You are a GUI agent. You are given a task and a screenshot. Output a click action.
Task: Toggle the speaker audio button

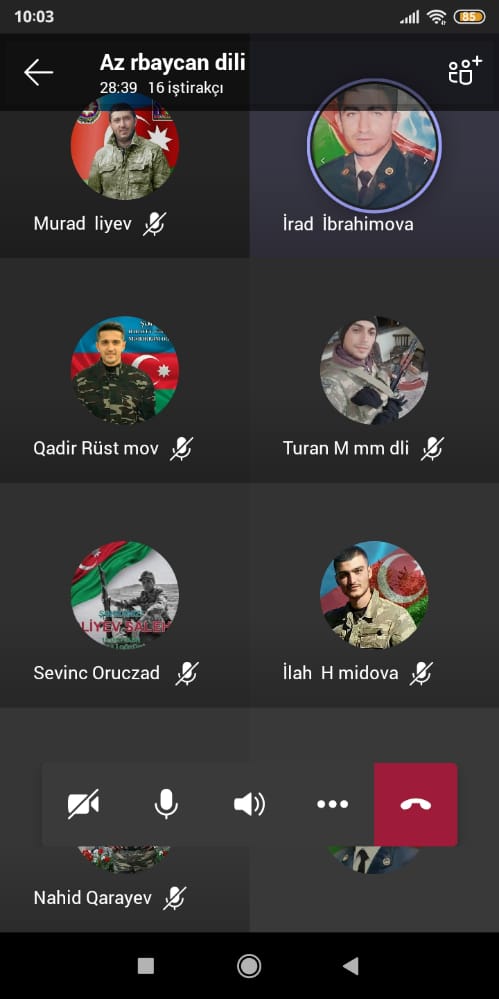249,804
